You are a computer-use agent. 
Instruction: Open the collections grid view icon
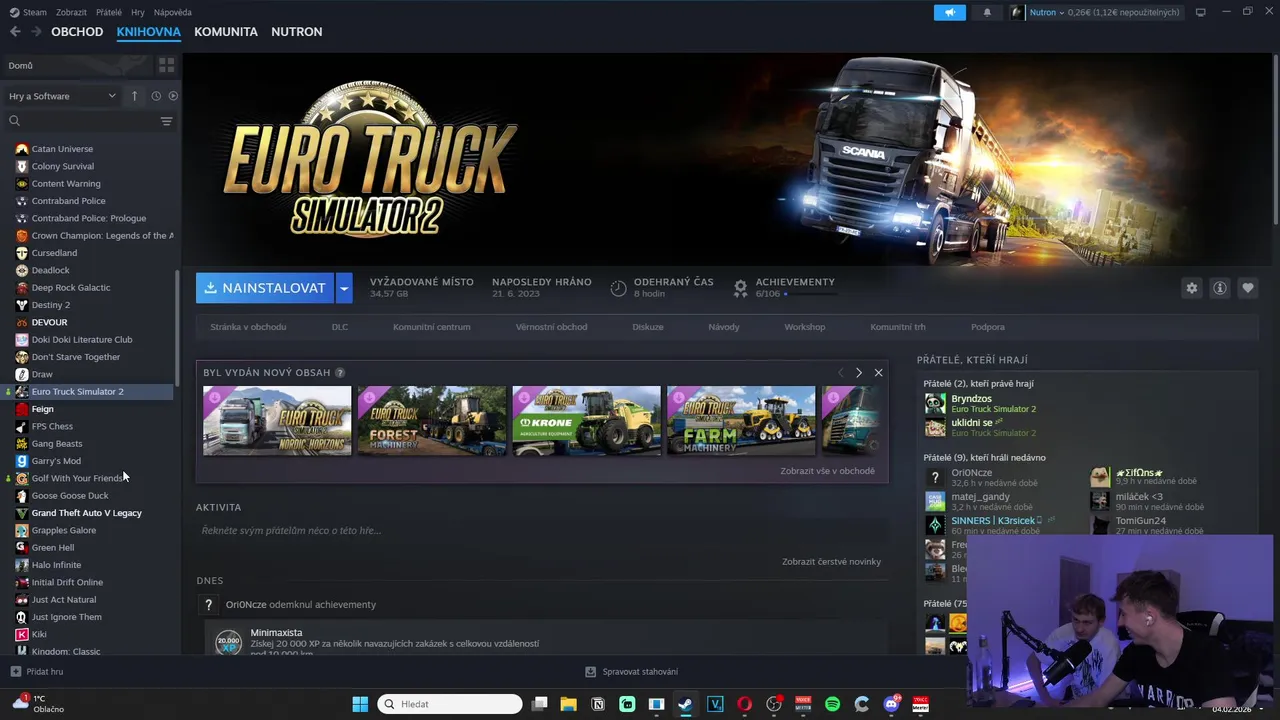click(x=166, y=65)
